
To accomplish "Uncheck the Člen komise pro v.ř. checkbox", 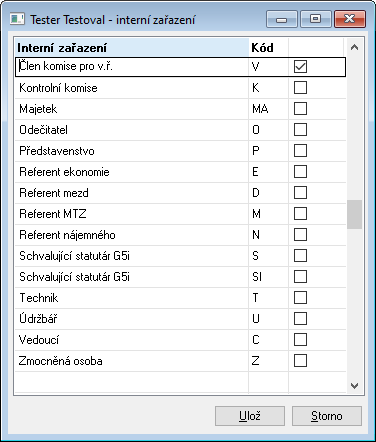I will [x=300, y=67].
